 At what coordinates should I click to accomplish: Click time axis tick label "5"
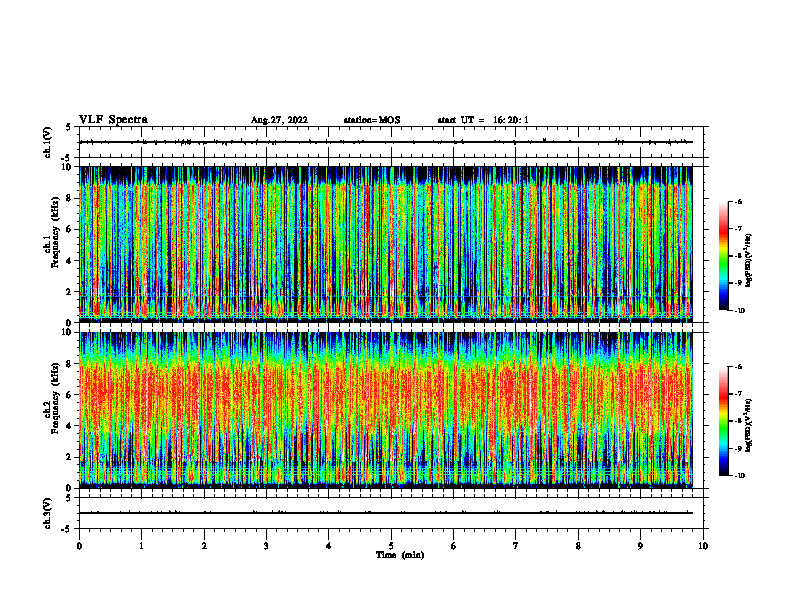click(x=391, y=546)
